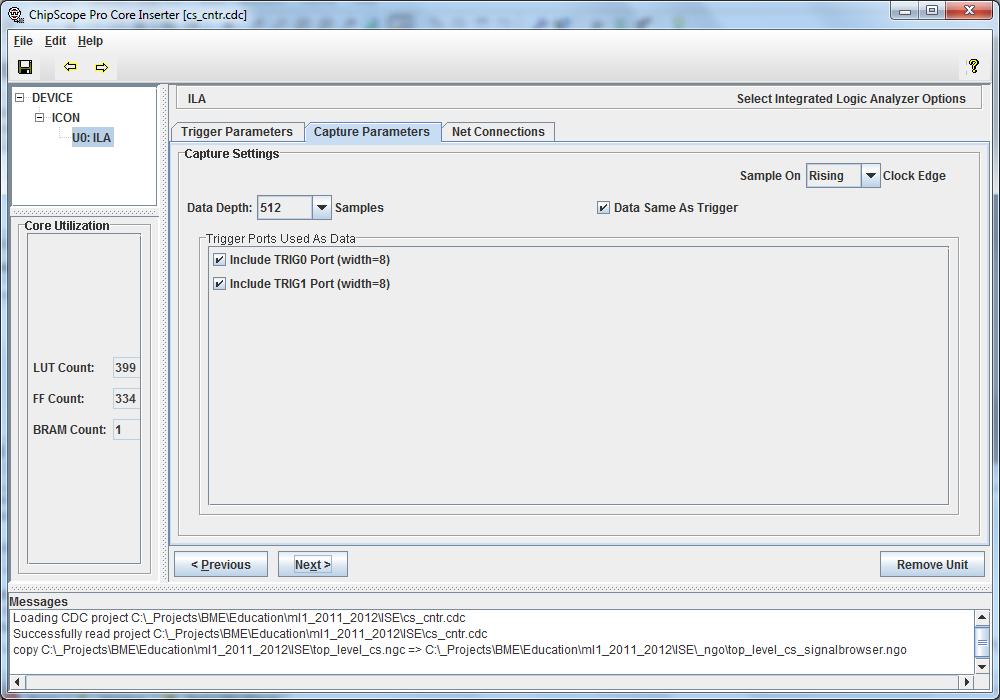Save the project with the floppy disk icon

click(x=25, y=67)
